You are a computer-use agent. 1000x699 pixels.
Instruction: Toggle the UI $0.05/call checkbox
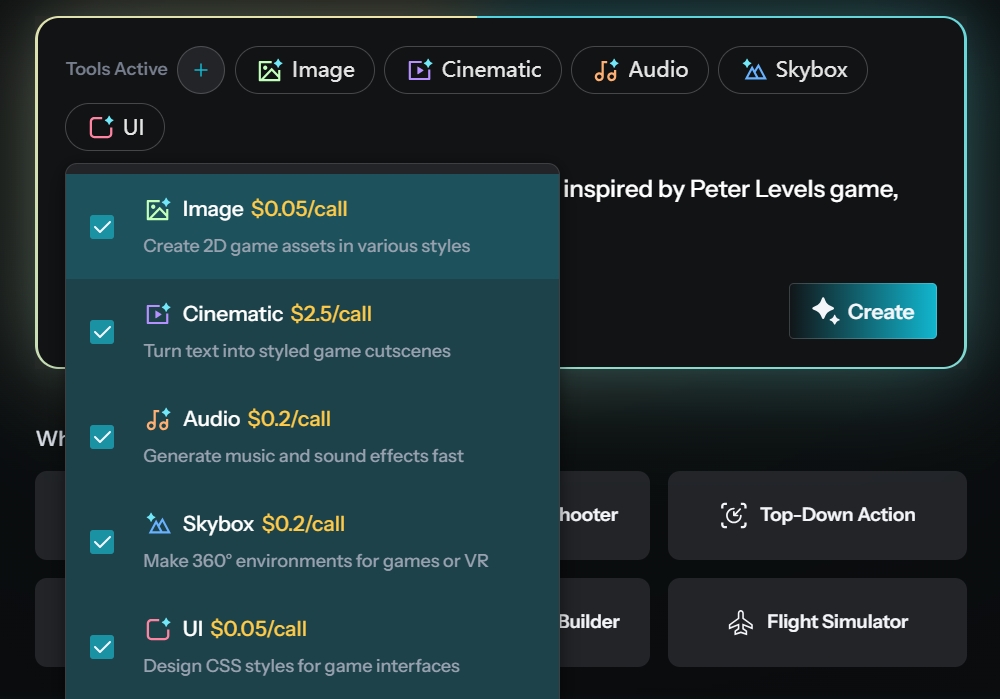click(102, 647)
